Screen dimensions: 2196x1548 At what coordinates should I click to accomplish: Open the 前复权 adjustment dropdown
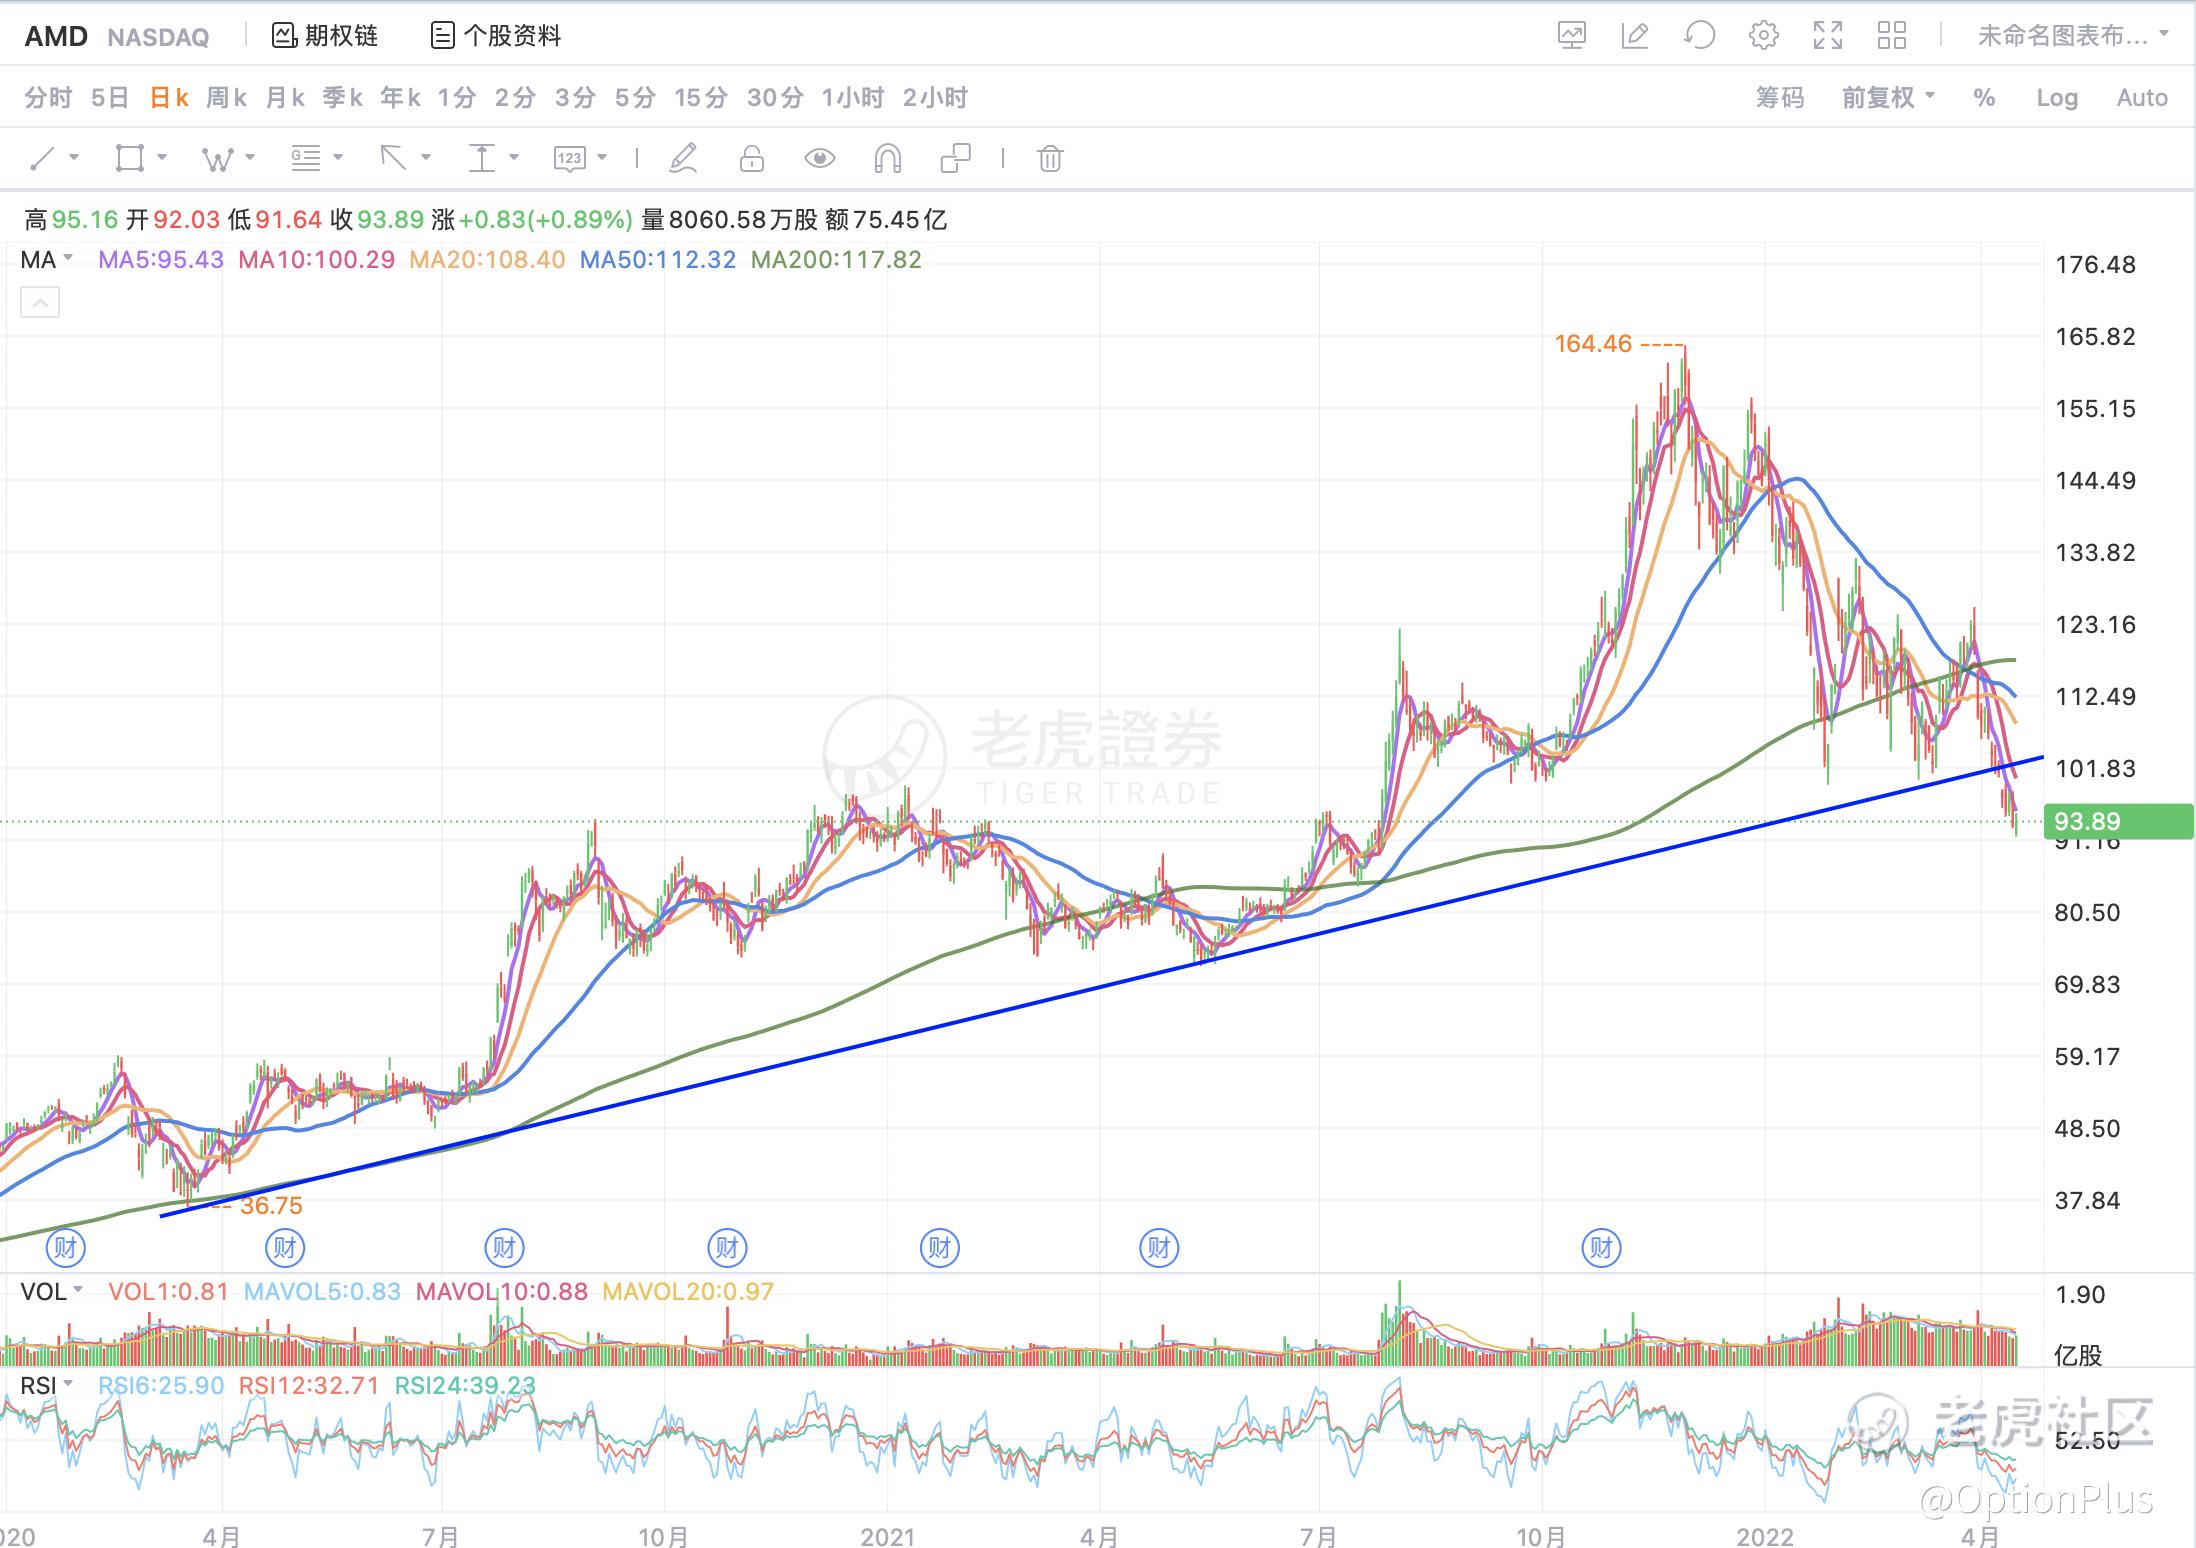pyautogui.click(x=1889, y=98)
